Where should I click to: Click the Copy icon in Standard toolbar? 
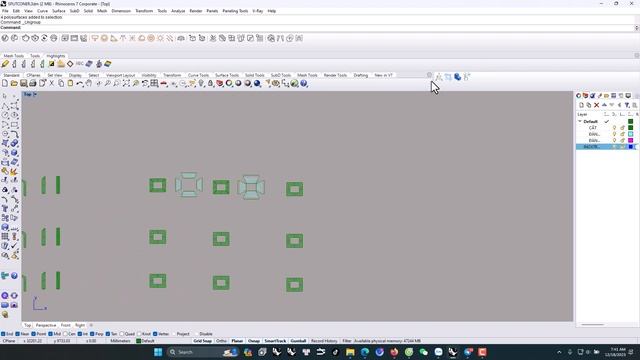[x=61, y=83]
